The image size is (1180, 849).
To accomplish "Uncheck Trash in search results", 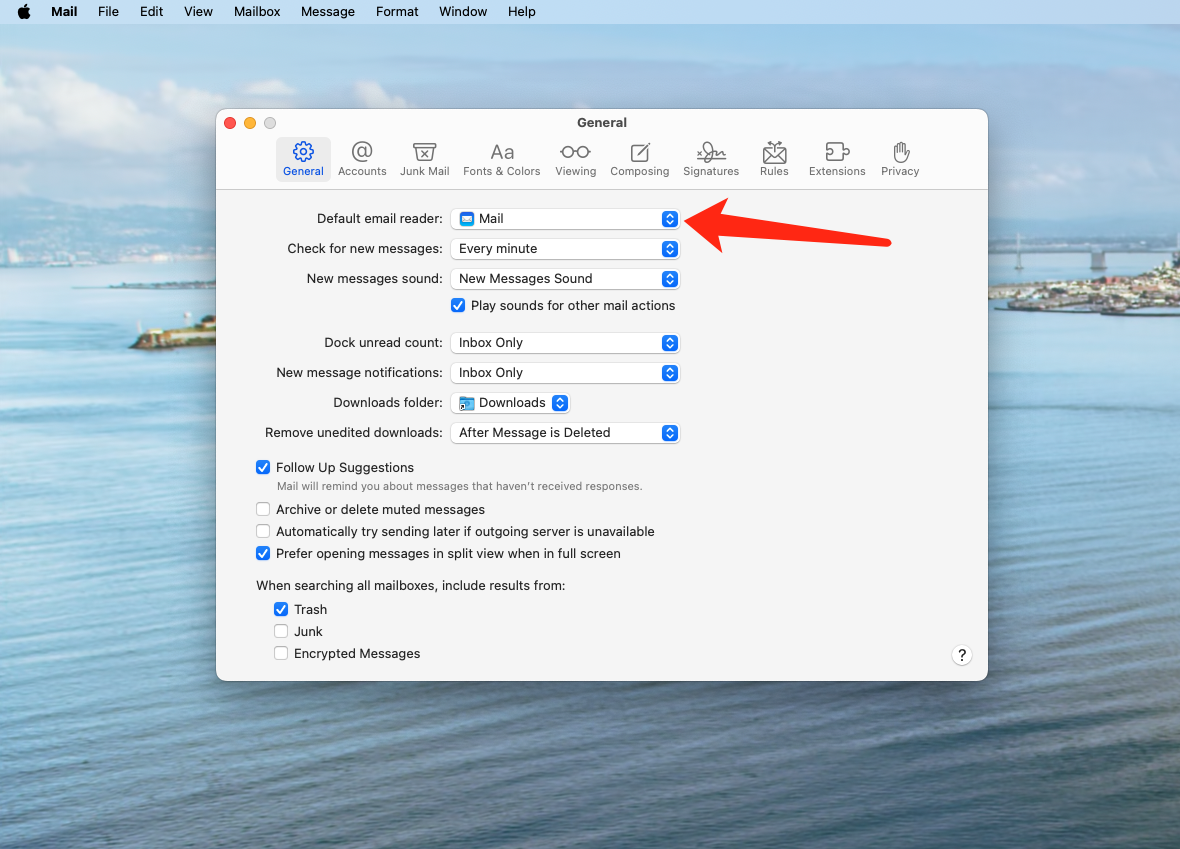I will tap(281, 609).
